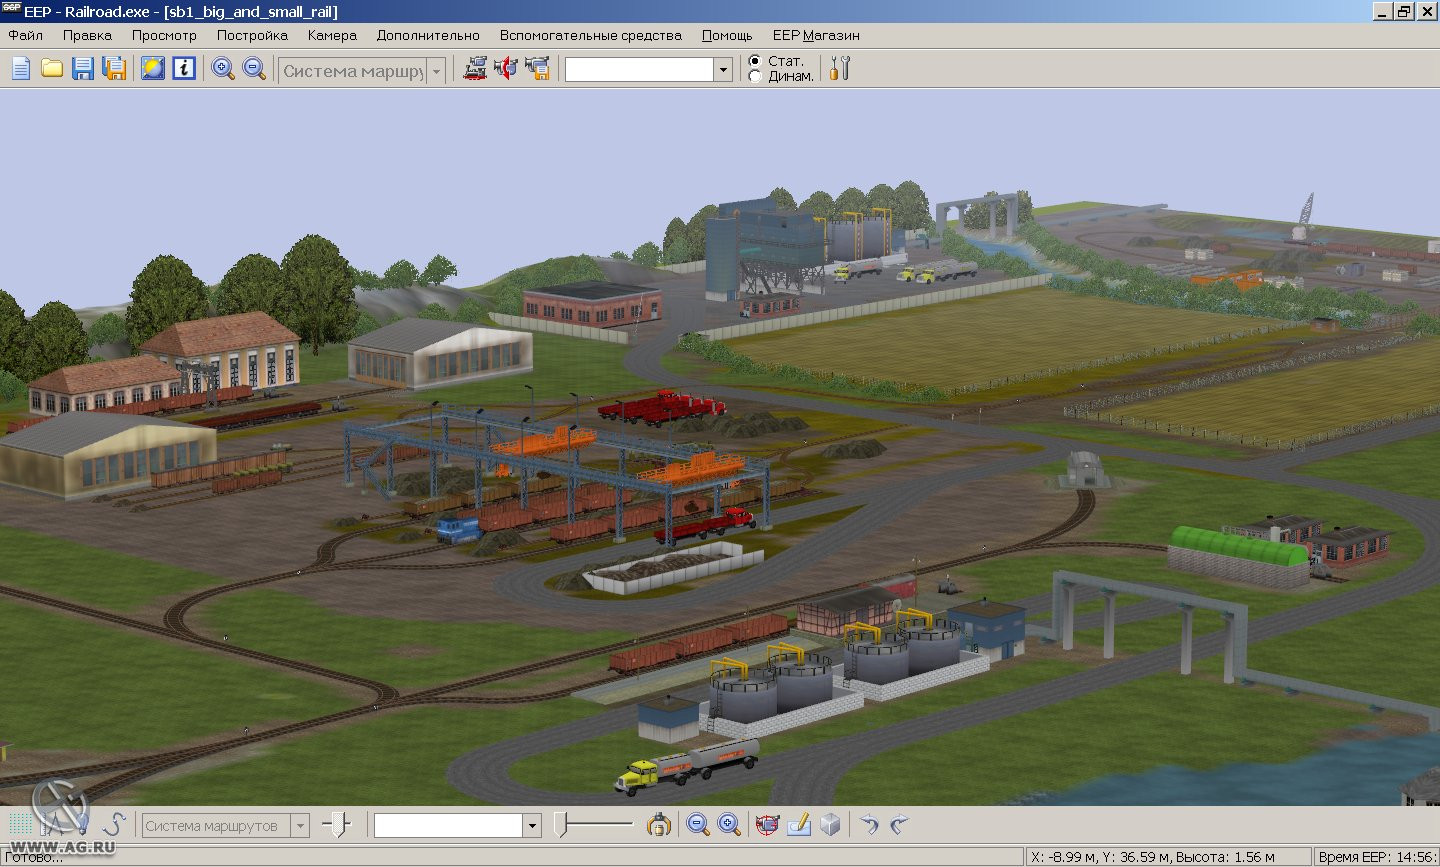Screen dimensions: 1440x867
Task: Expand the empty top toolbar combo box arrow
Action: coord(723,70)
